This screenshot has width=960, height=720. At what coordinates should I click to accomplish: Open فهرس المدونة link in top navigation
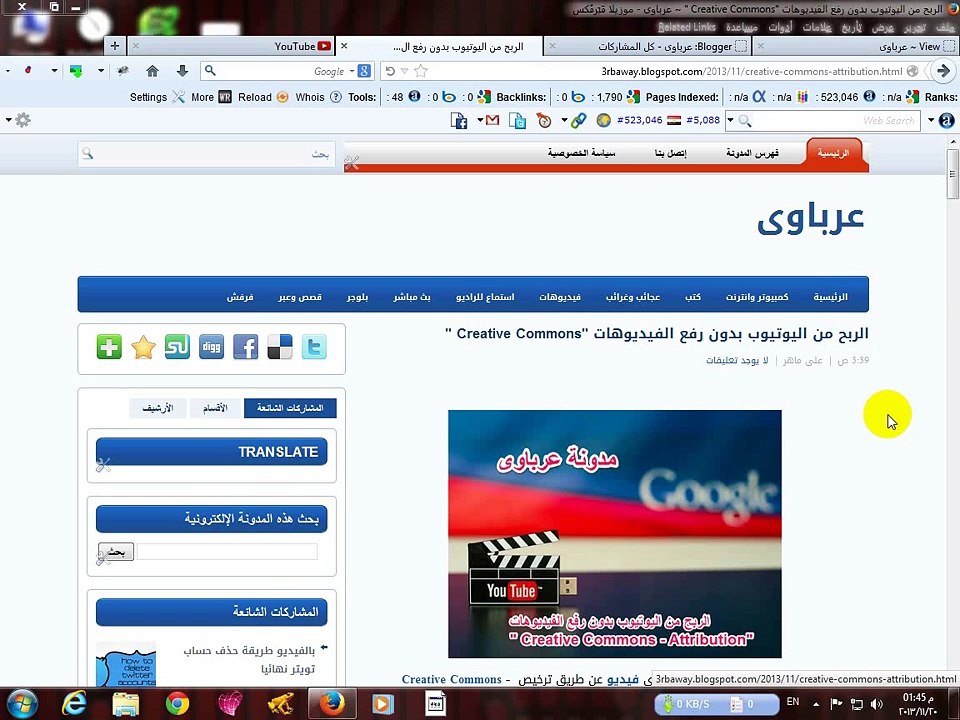(752, 153)
